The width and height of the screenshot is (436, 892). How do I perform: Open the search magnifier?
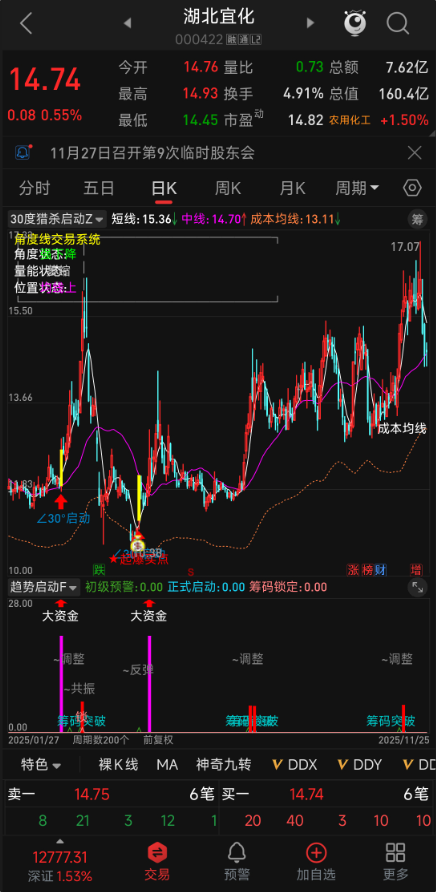point(398,23)
